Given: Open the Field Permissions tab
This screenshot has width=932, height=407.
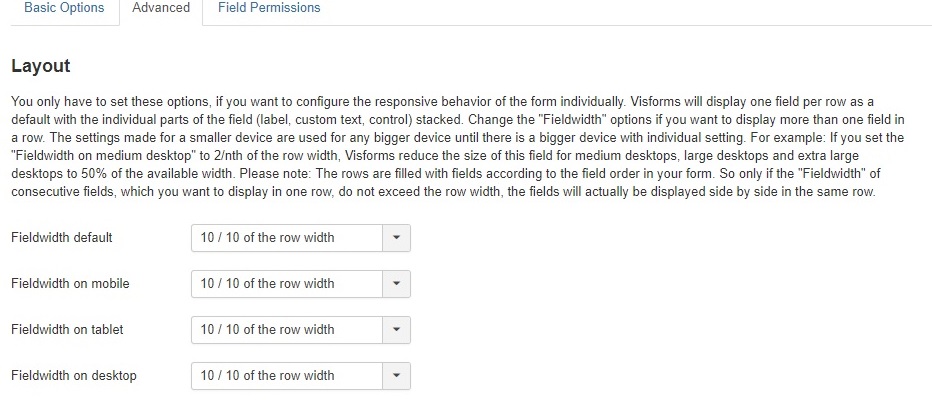Looking at the screenshot, I should tap(269, 8).
